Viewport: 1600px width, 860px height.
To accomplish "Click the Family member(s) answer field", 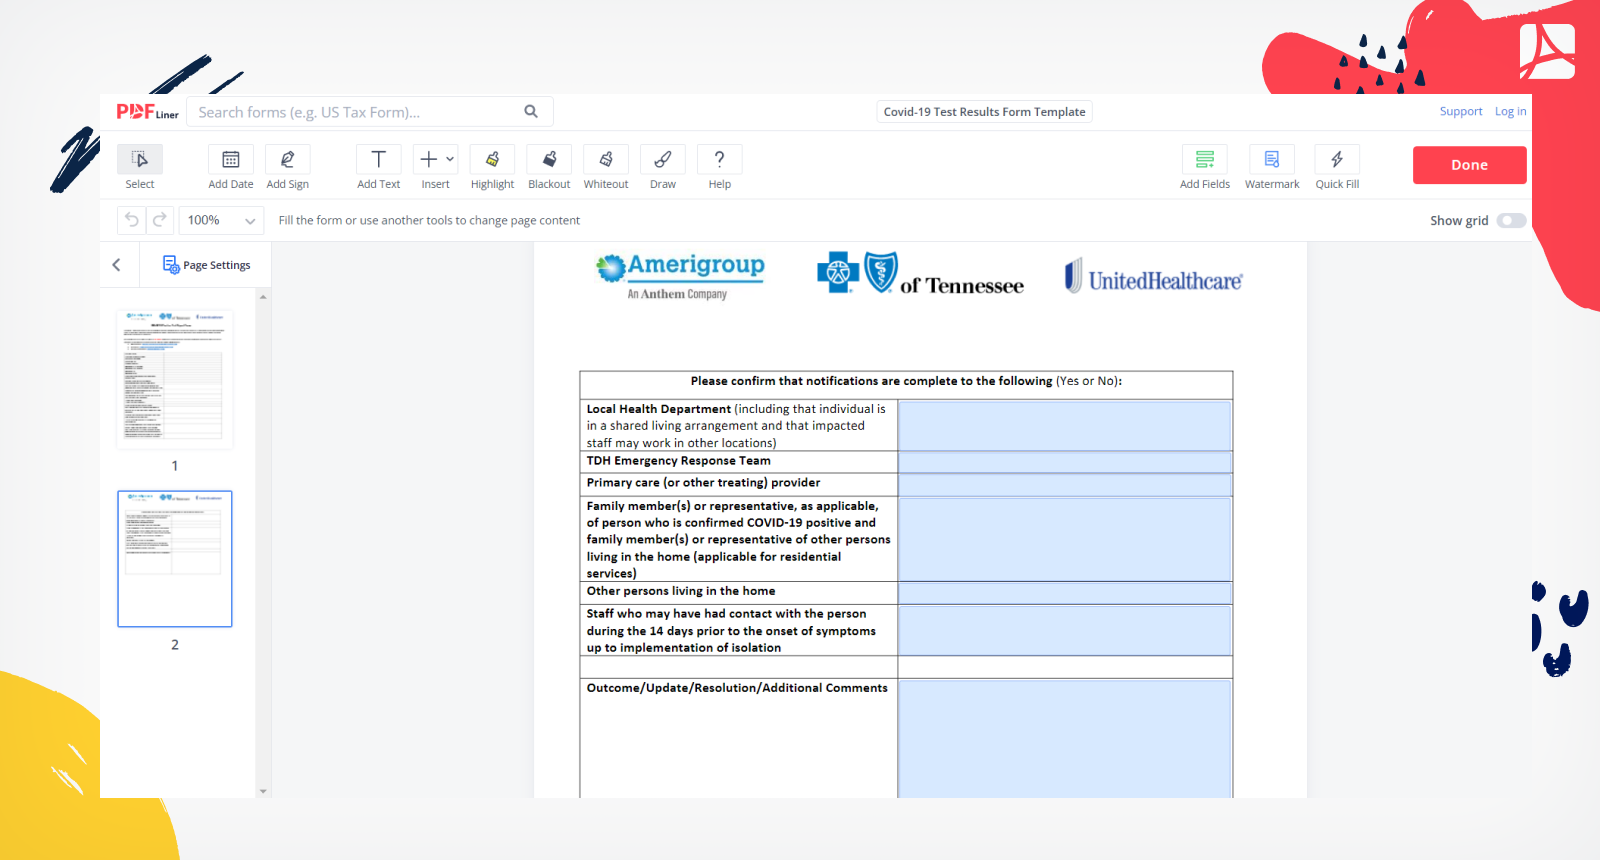I will click(1064, 539).
